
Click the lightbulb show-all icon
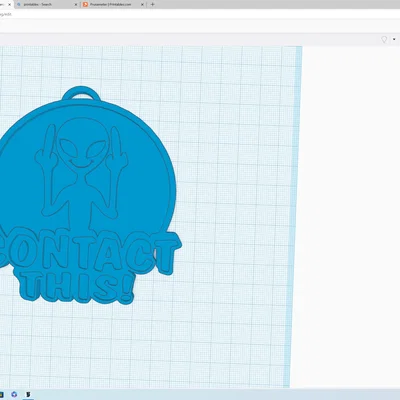point(384,40)
